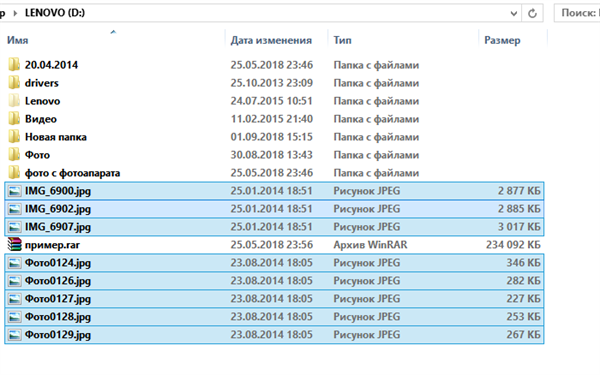Click the 3 017 КБ size value
This screenshot has height=375, width=600.
point(519,227)
